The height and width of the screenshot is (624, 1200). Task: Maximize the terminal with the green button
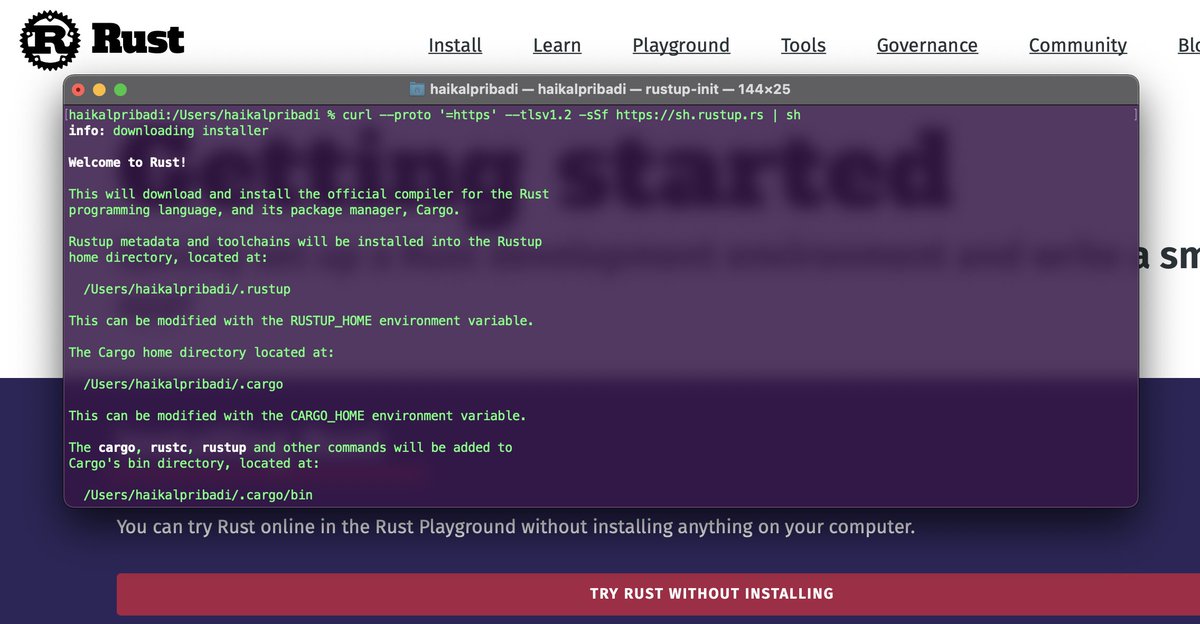click(x=120, y=90)
